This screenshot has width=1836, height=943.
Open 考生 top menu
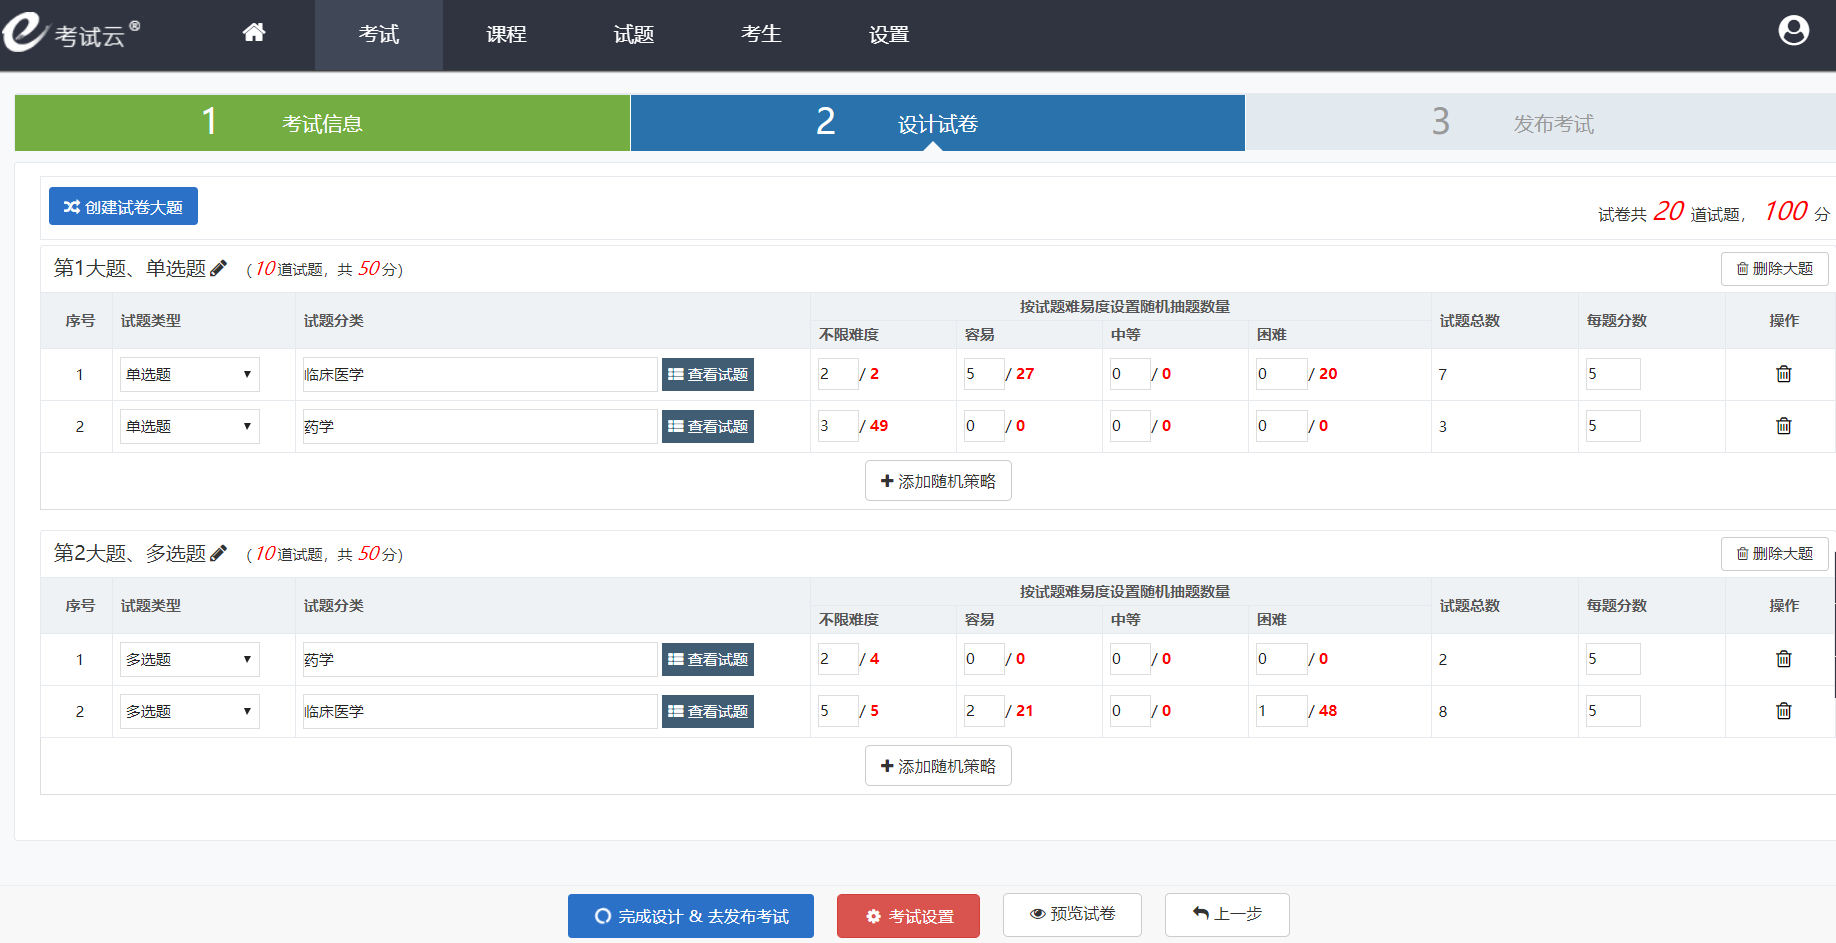point(761,35)
